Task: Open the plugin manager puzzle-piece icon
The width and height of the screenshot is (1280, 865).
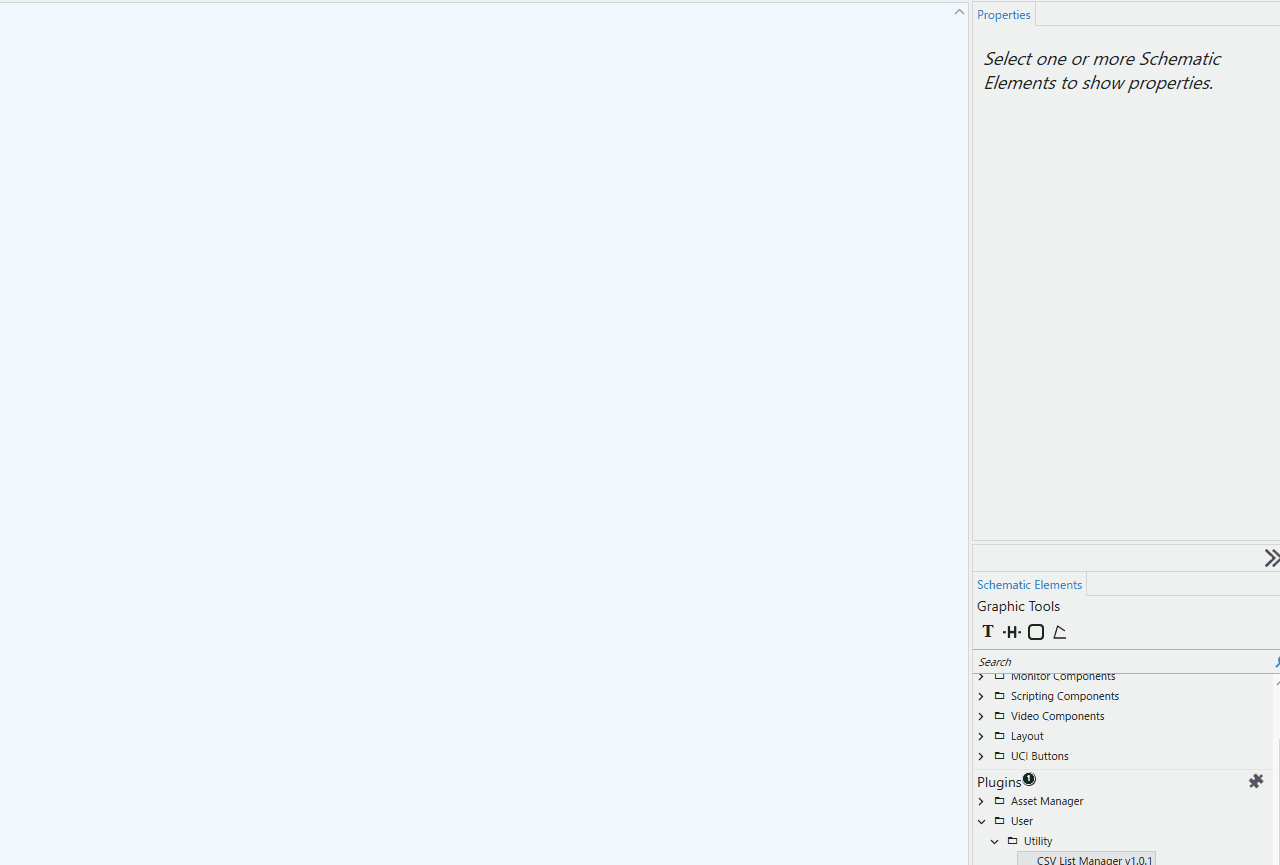Action: click(x=1256, y=781)
